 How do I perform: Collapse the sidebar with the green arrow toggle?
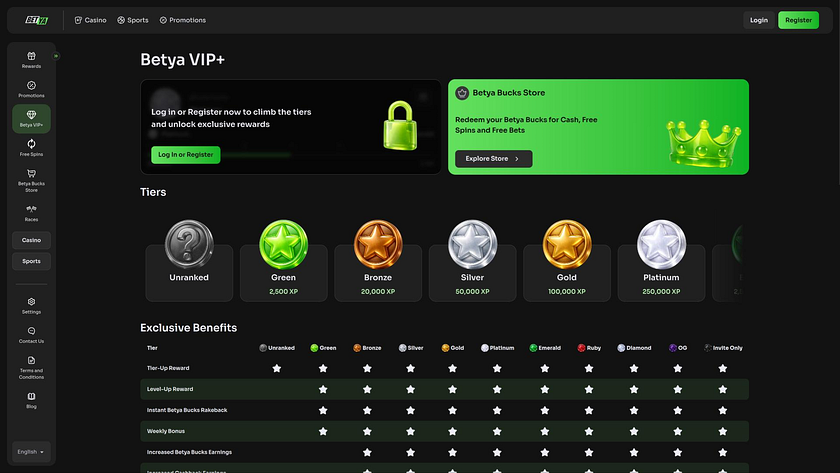56,56
